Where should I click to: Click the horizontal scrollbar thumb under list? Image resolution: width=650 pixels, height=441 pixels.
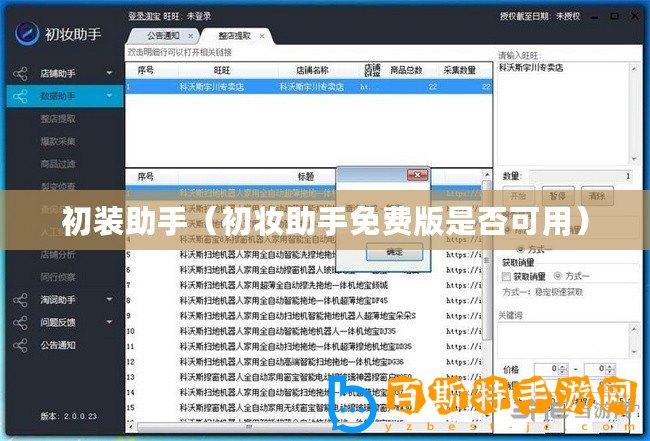pos(249,426)
